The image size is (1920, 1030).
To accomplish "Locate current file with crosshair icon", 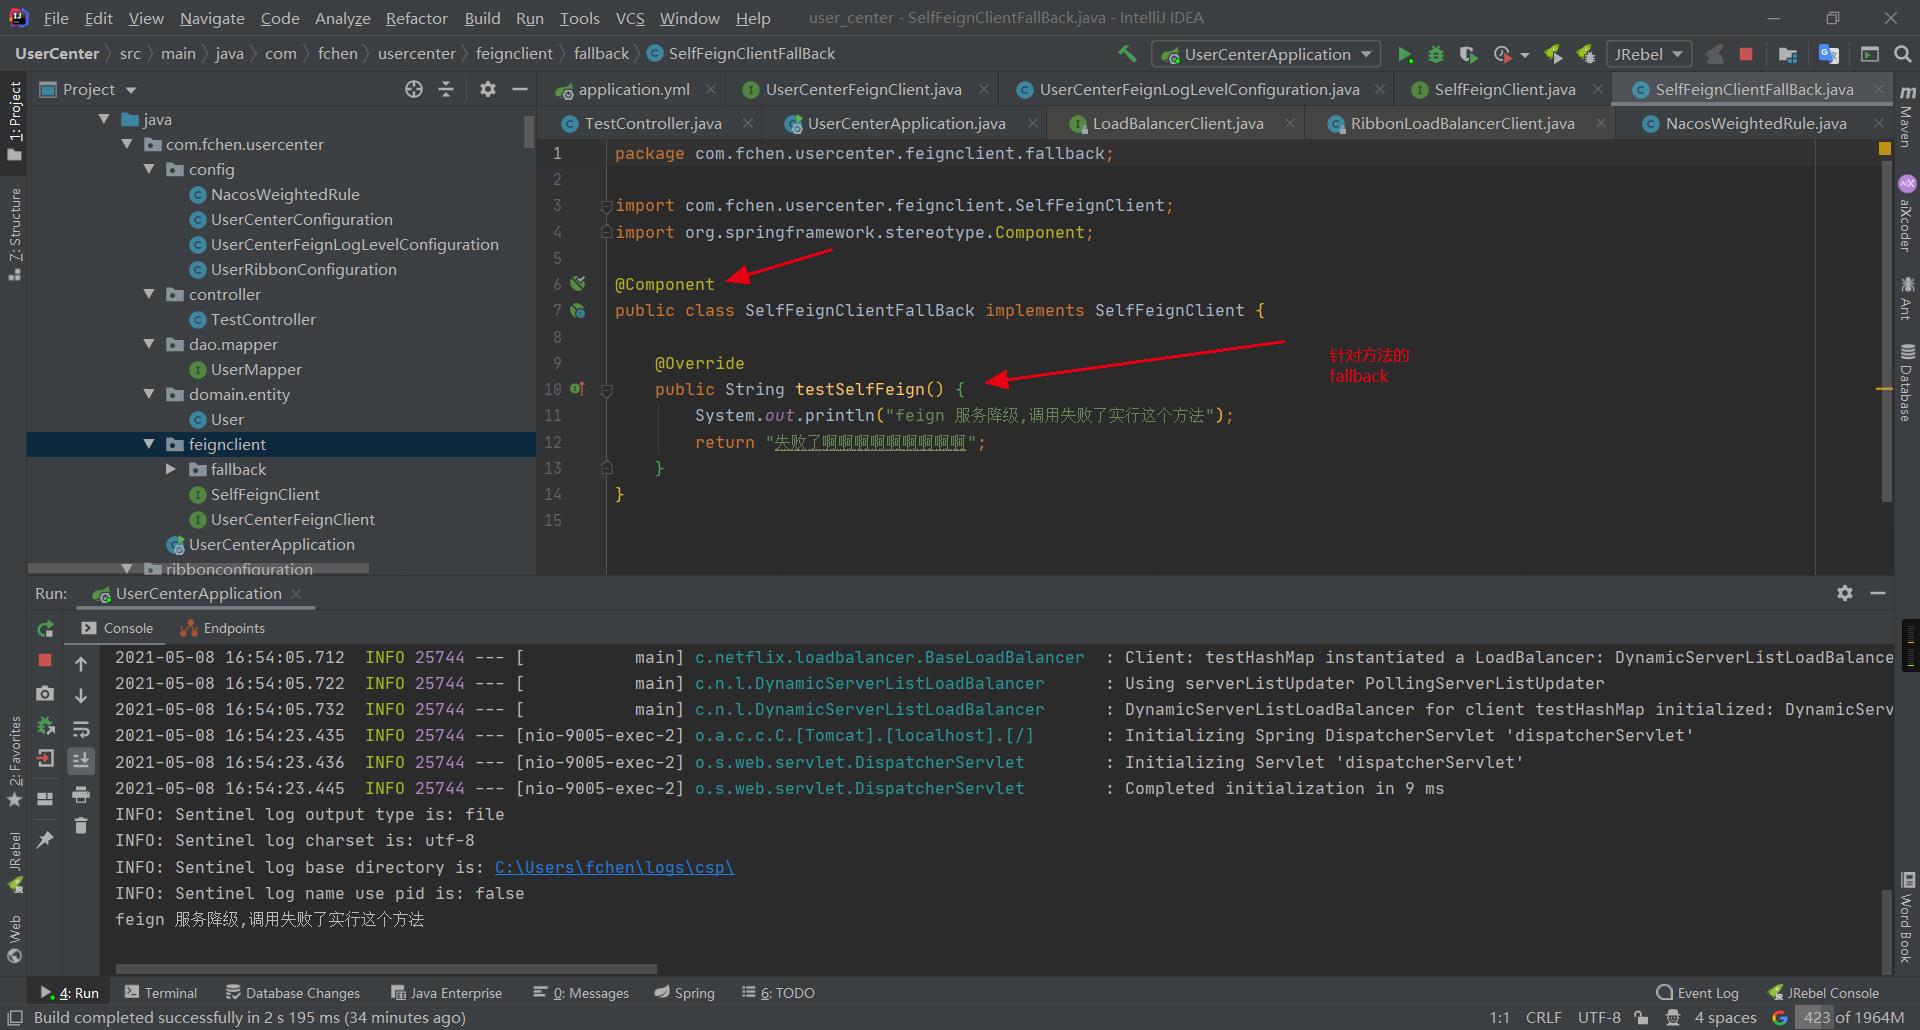I will 414,89.
